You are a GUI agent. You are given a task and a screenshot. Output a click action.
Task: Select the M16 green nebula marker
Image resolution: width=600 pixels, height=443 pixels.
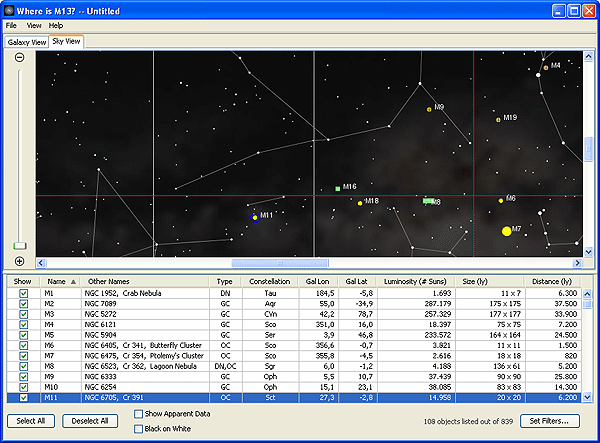click(x=338, y=189)
